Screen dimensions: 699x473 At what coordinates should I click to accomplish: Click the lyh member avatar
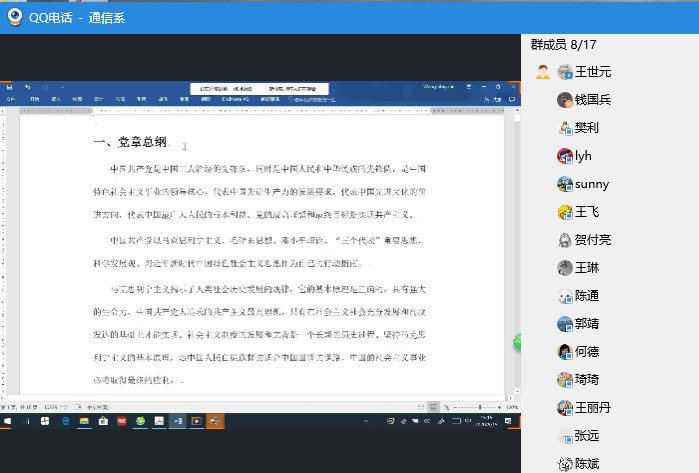coord(565,156)
